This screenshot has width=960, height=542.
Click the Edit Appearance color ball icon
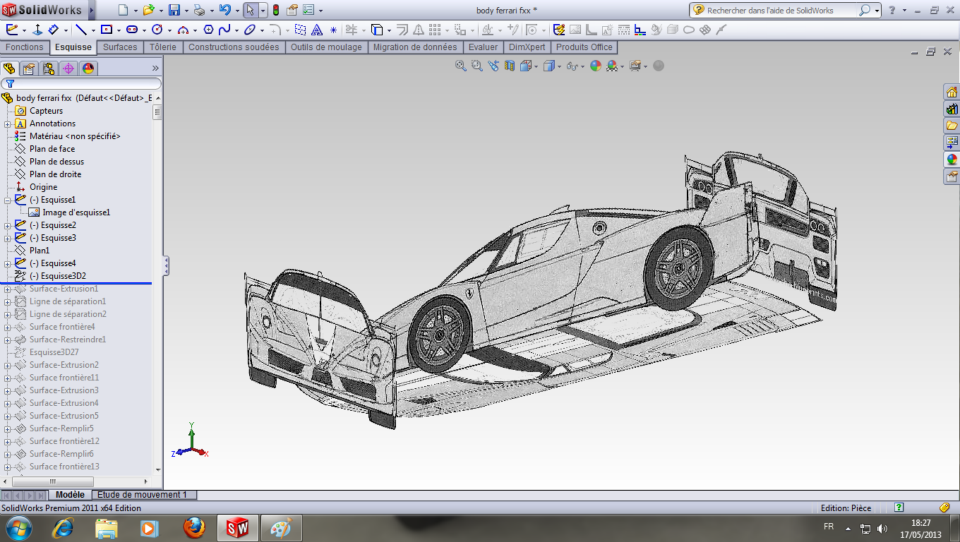pyautogui.click(x=596, y=66)
